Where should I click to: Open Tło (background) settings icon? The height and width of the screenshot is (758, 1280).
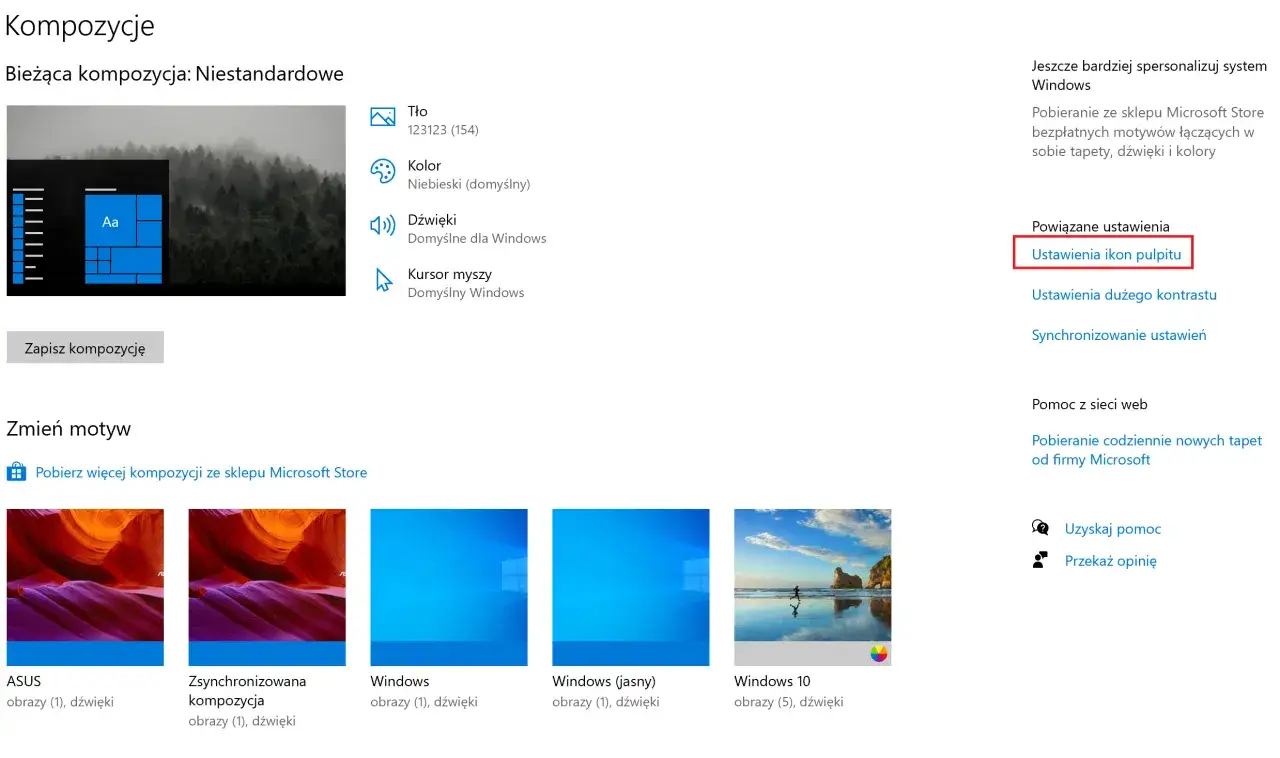(383, 117)
